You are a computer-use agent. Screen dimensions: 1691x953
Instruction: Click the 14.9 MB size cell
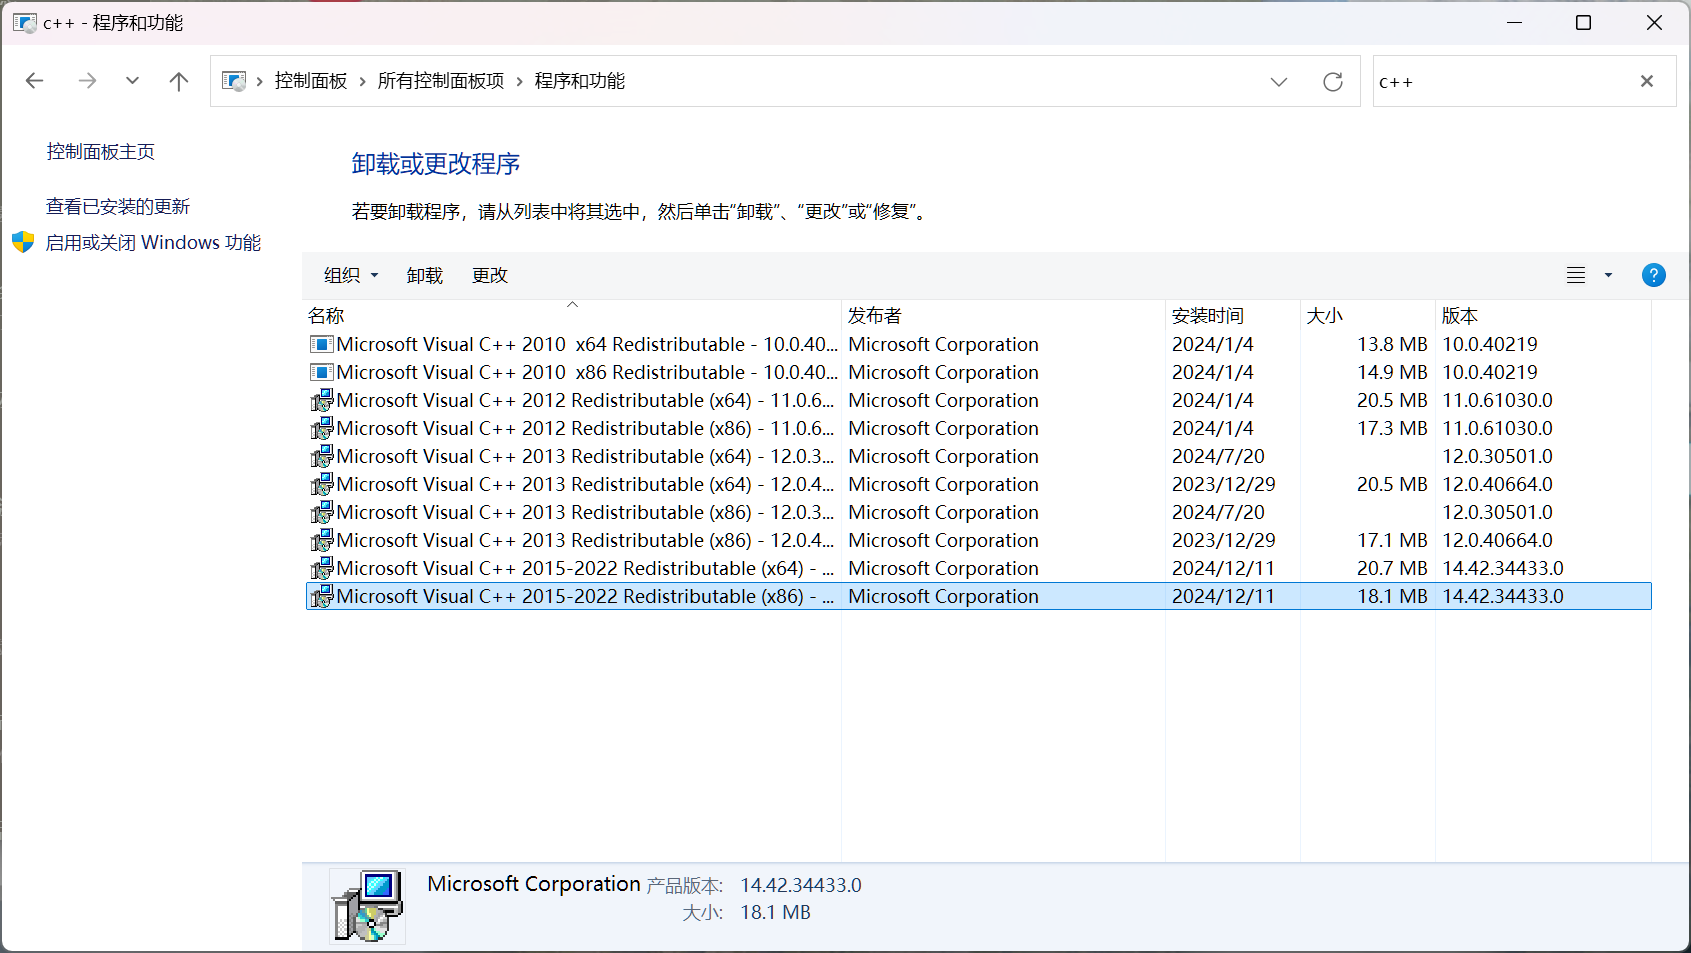coord(1392,372)
